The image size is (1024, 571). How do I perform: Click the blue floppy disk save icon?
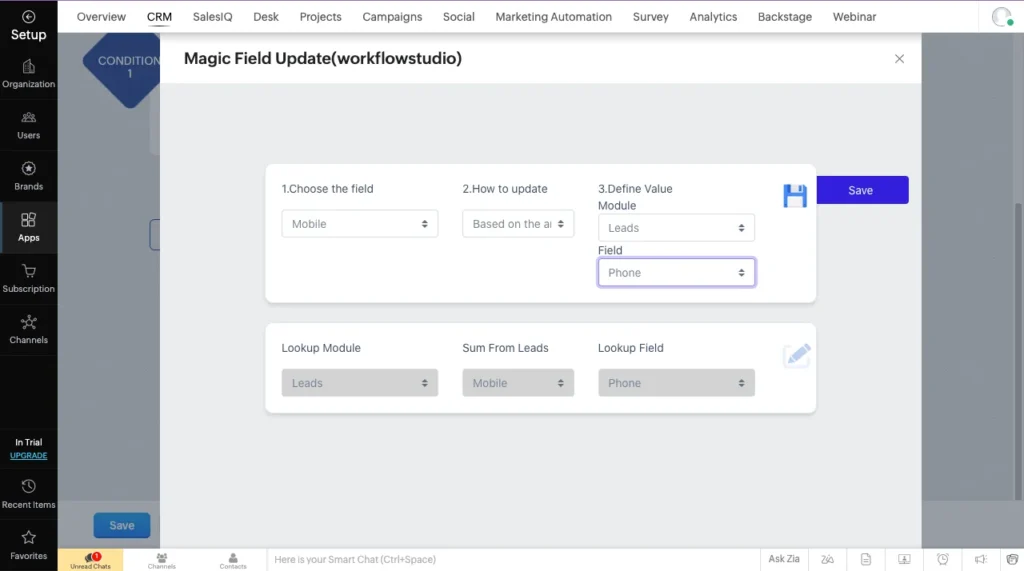click(795, 195)
